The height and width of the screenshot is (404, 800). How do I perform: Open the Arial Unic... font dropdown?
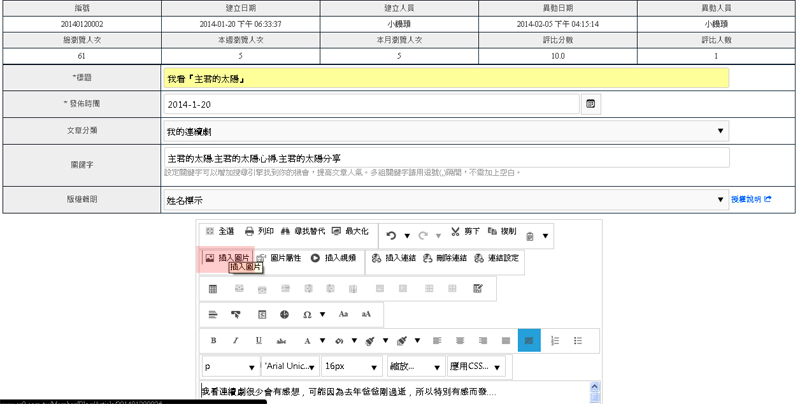tap(290, 366)
